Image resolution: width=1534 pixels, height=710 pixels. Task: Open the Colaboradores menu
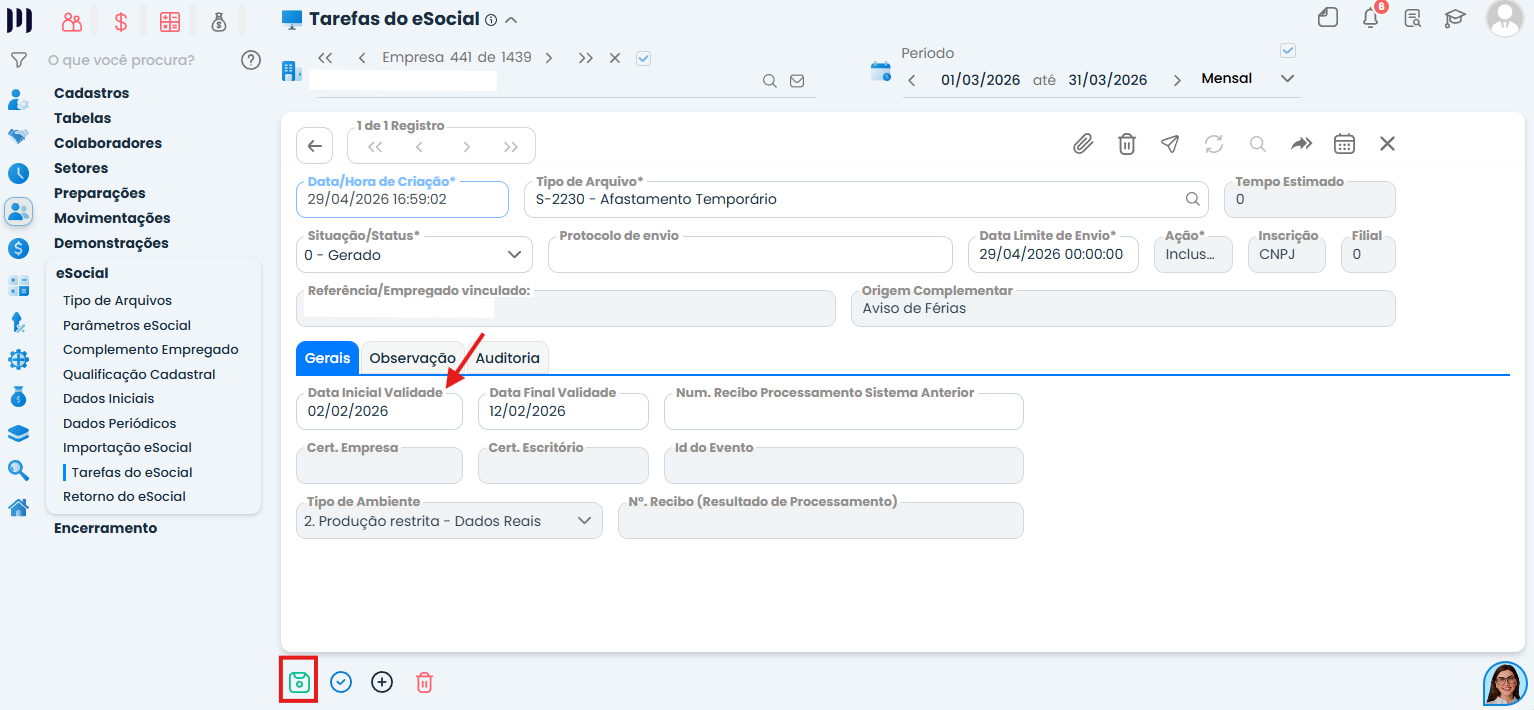[x=108, y=143]
